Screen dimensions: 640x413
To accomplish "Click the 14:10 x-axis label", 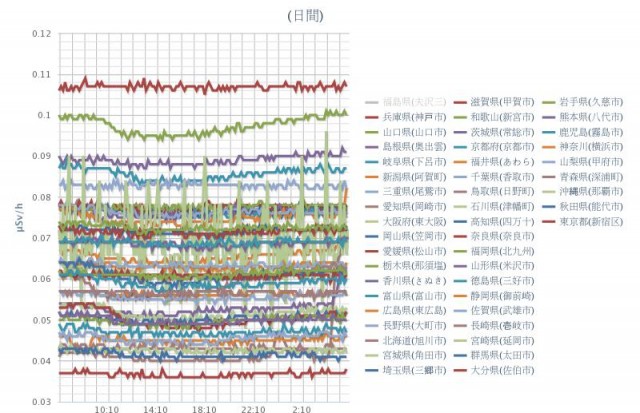I will (x=155, y=409).
